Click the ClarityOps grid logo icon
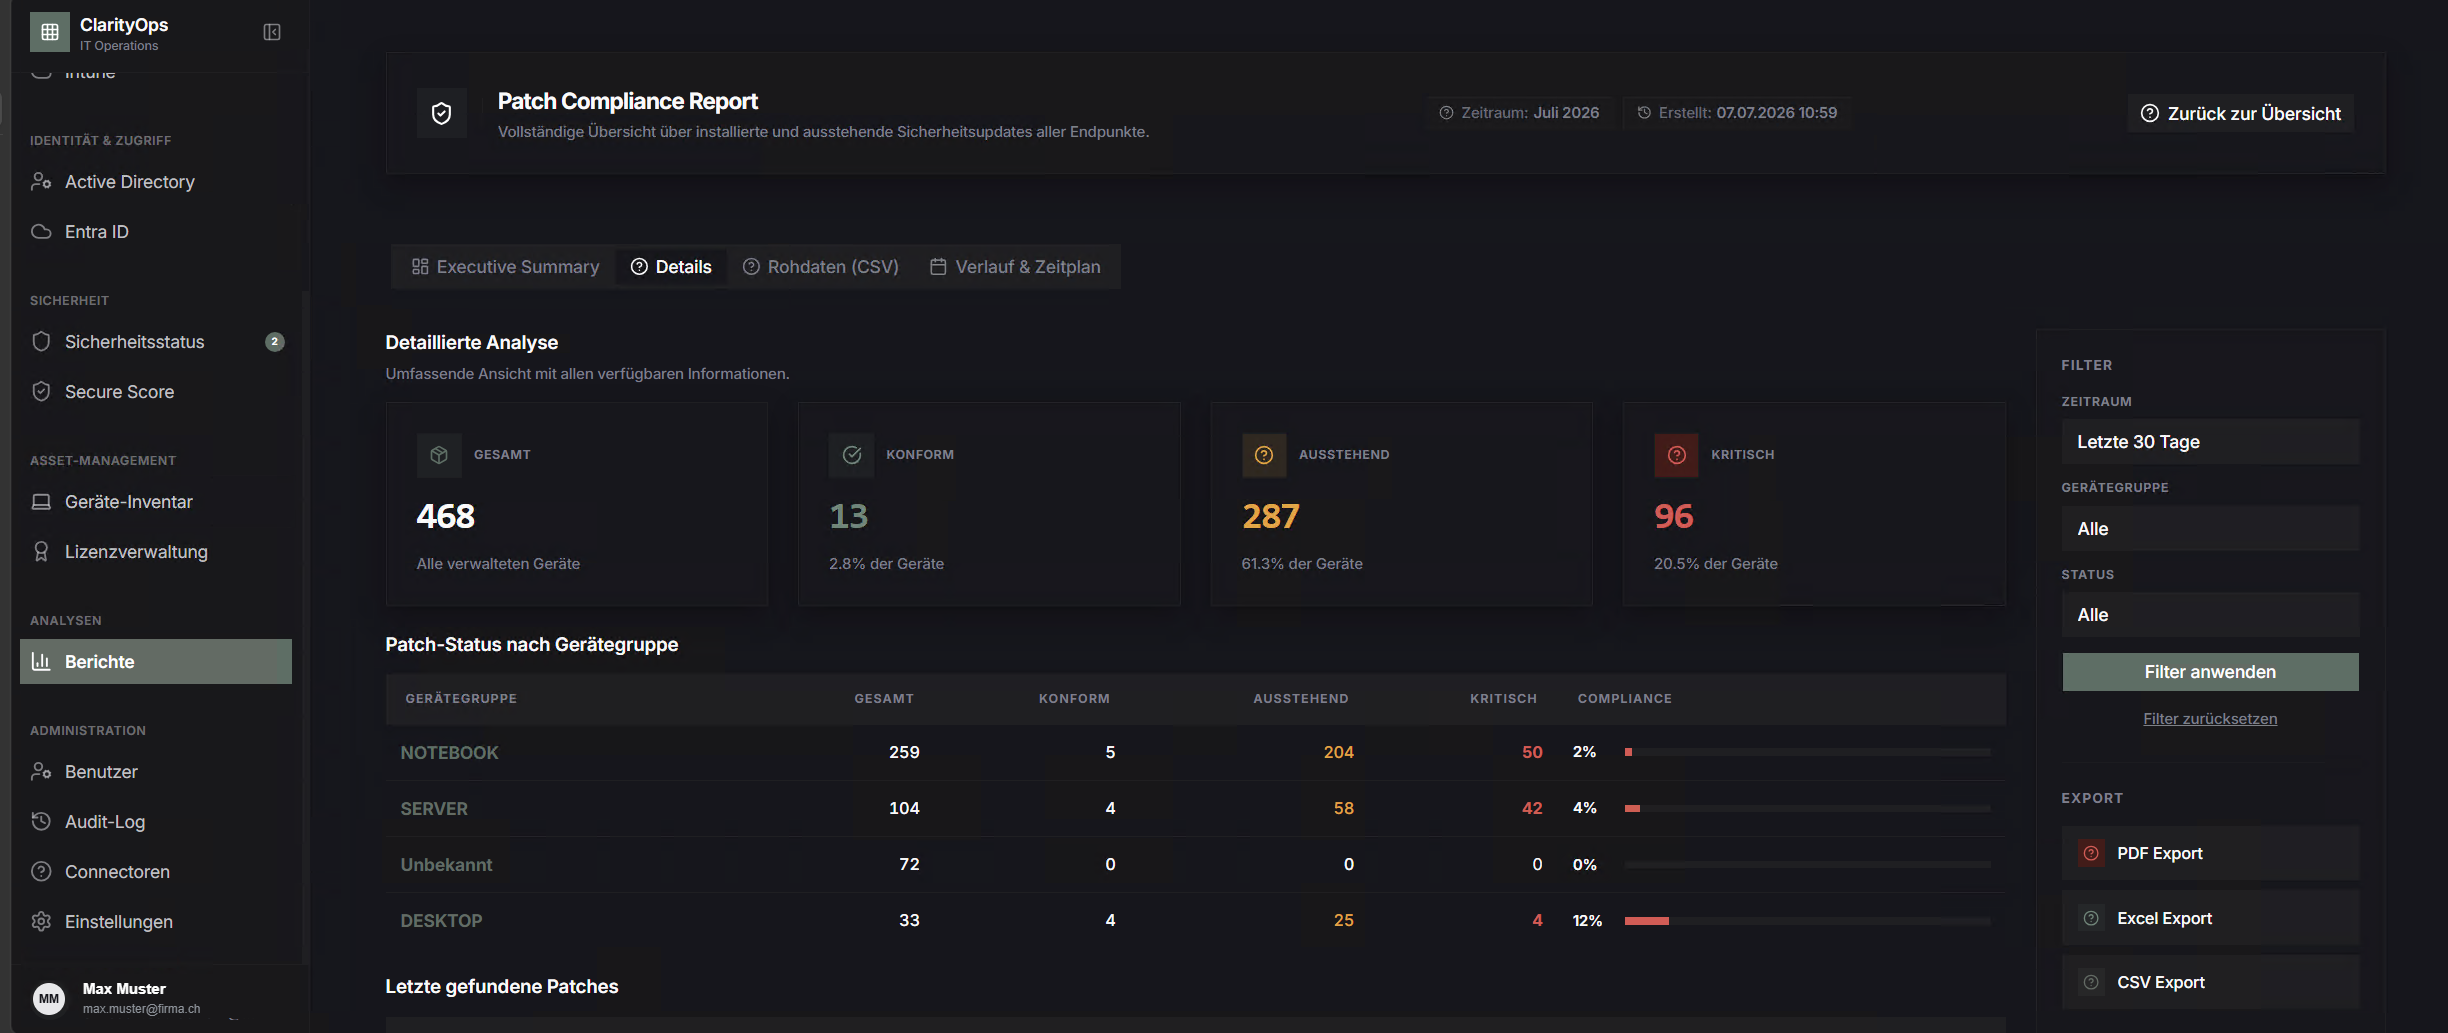Image resolution: width=2448 pixels, height=1033 pixels. coord(50,32)
